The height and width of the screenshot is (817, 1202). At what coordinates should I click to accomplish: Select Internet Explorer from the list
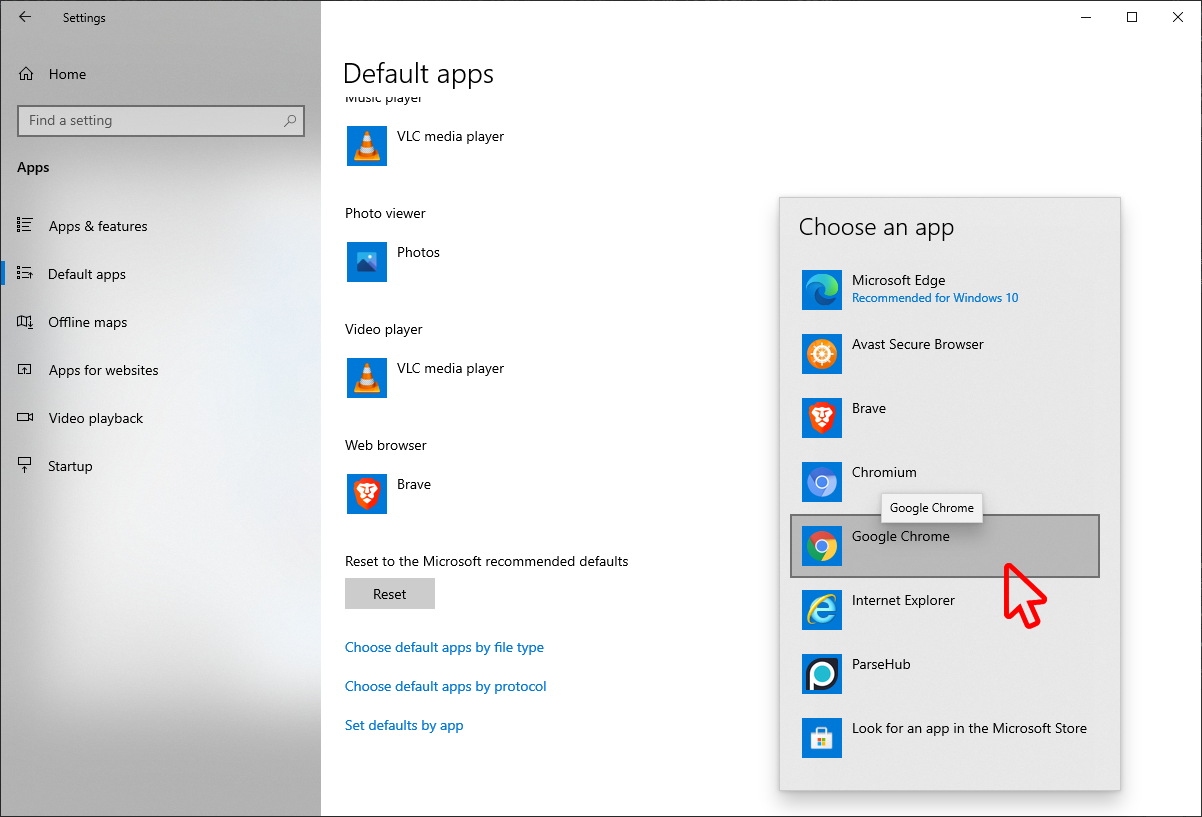coord(945,610)
